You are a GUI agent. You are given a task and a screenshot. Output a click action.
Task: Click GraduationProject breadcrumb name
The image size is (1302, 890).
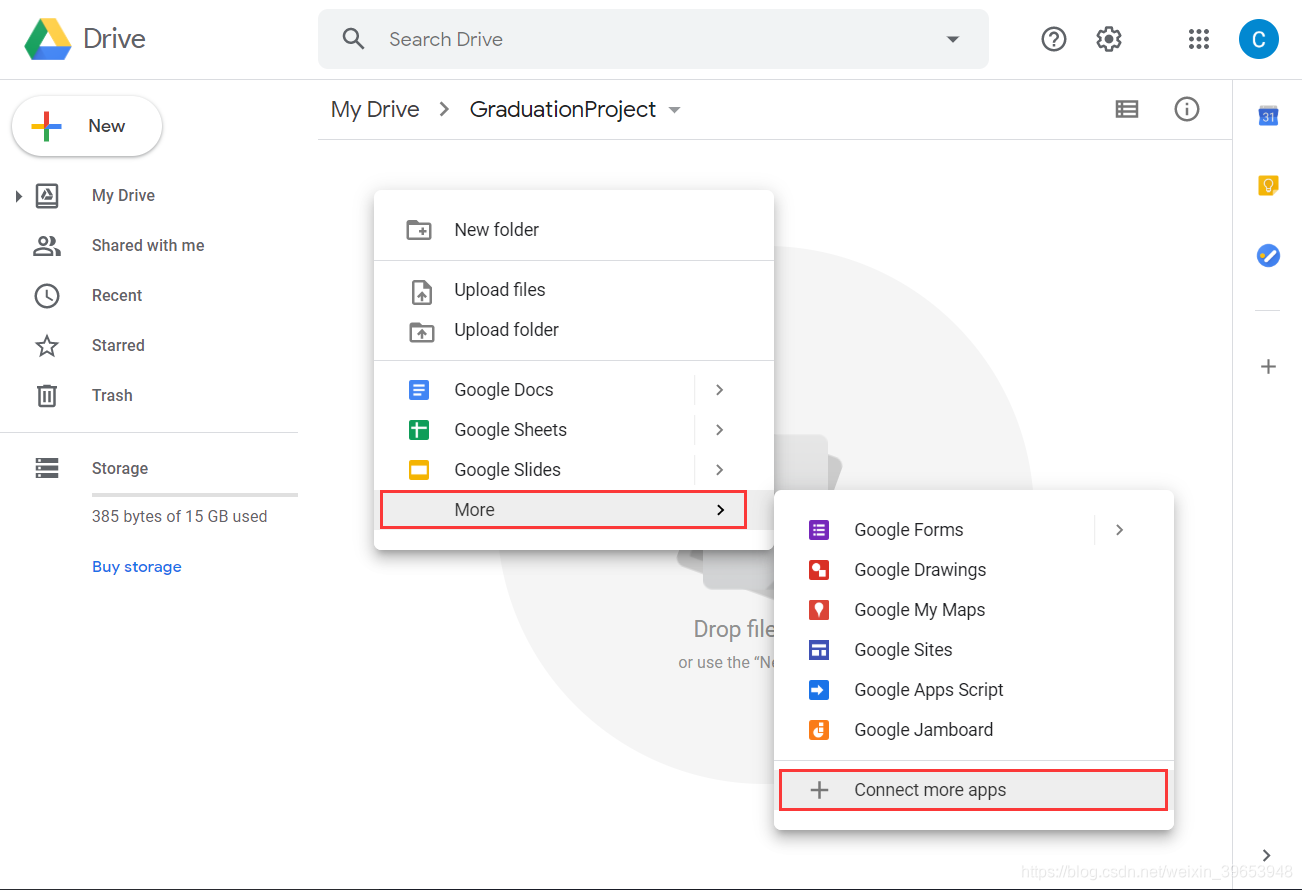(x=563, y=109)
